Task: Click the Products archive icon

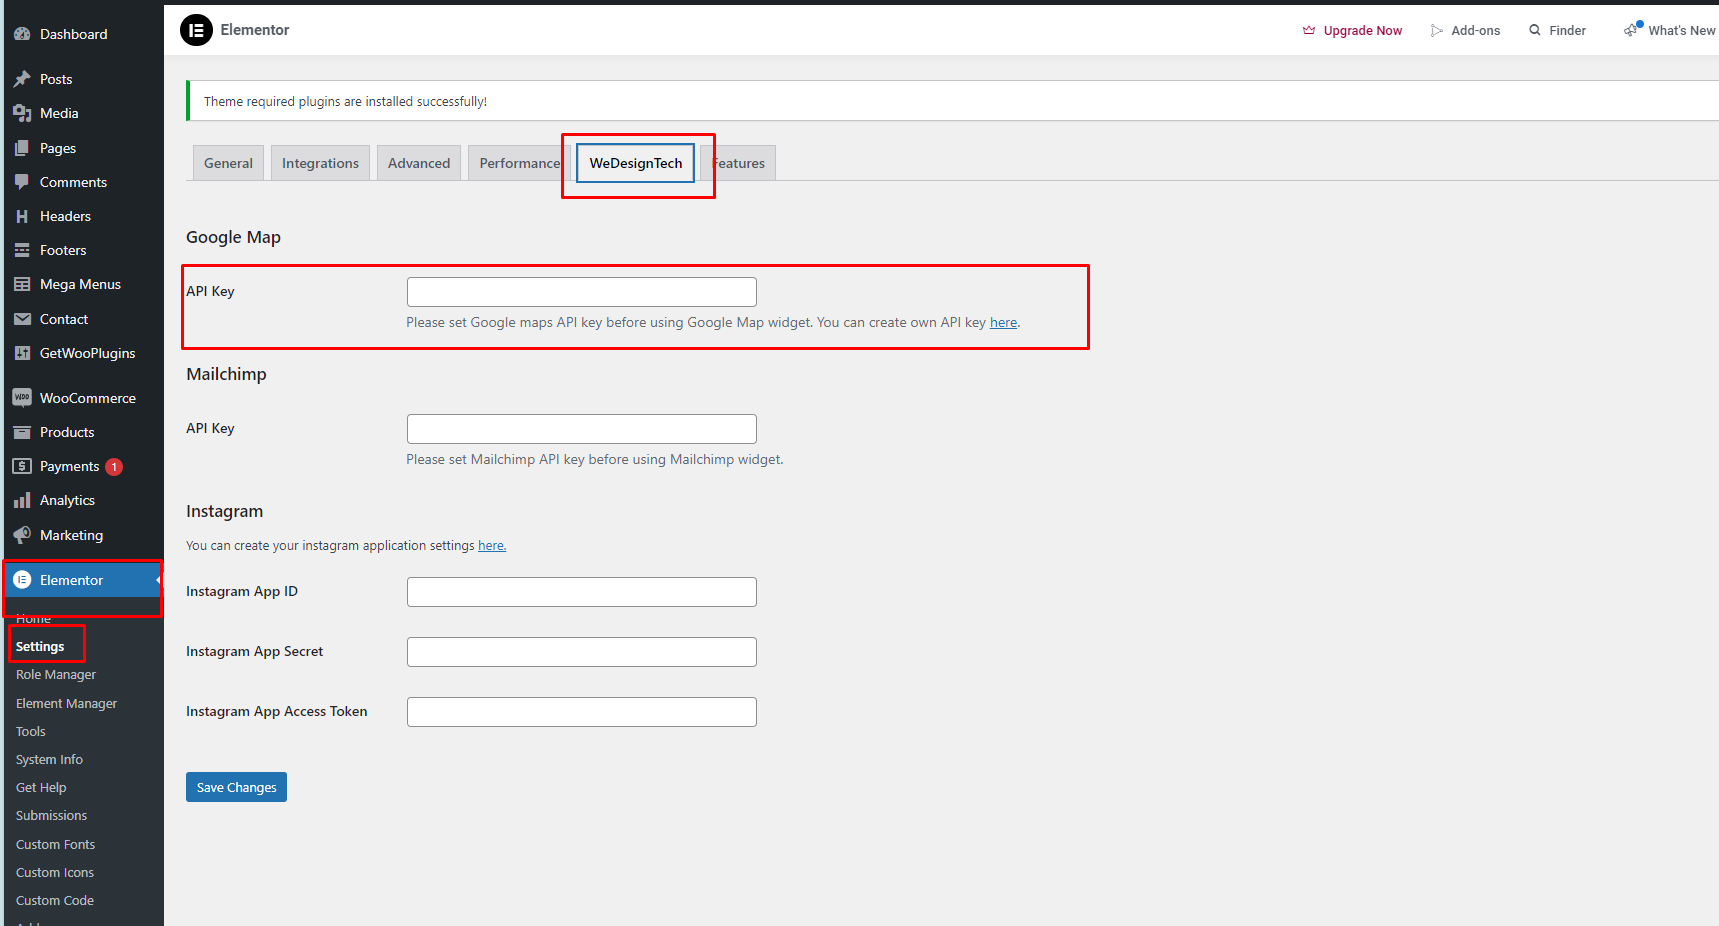Action: click(22, 432)
